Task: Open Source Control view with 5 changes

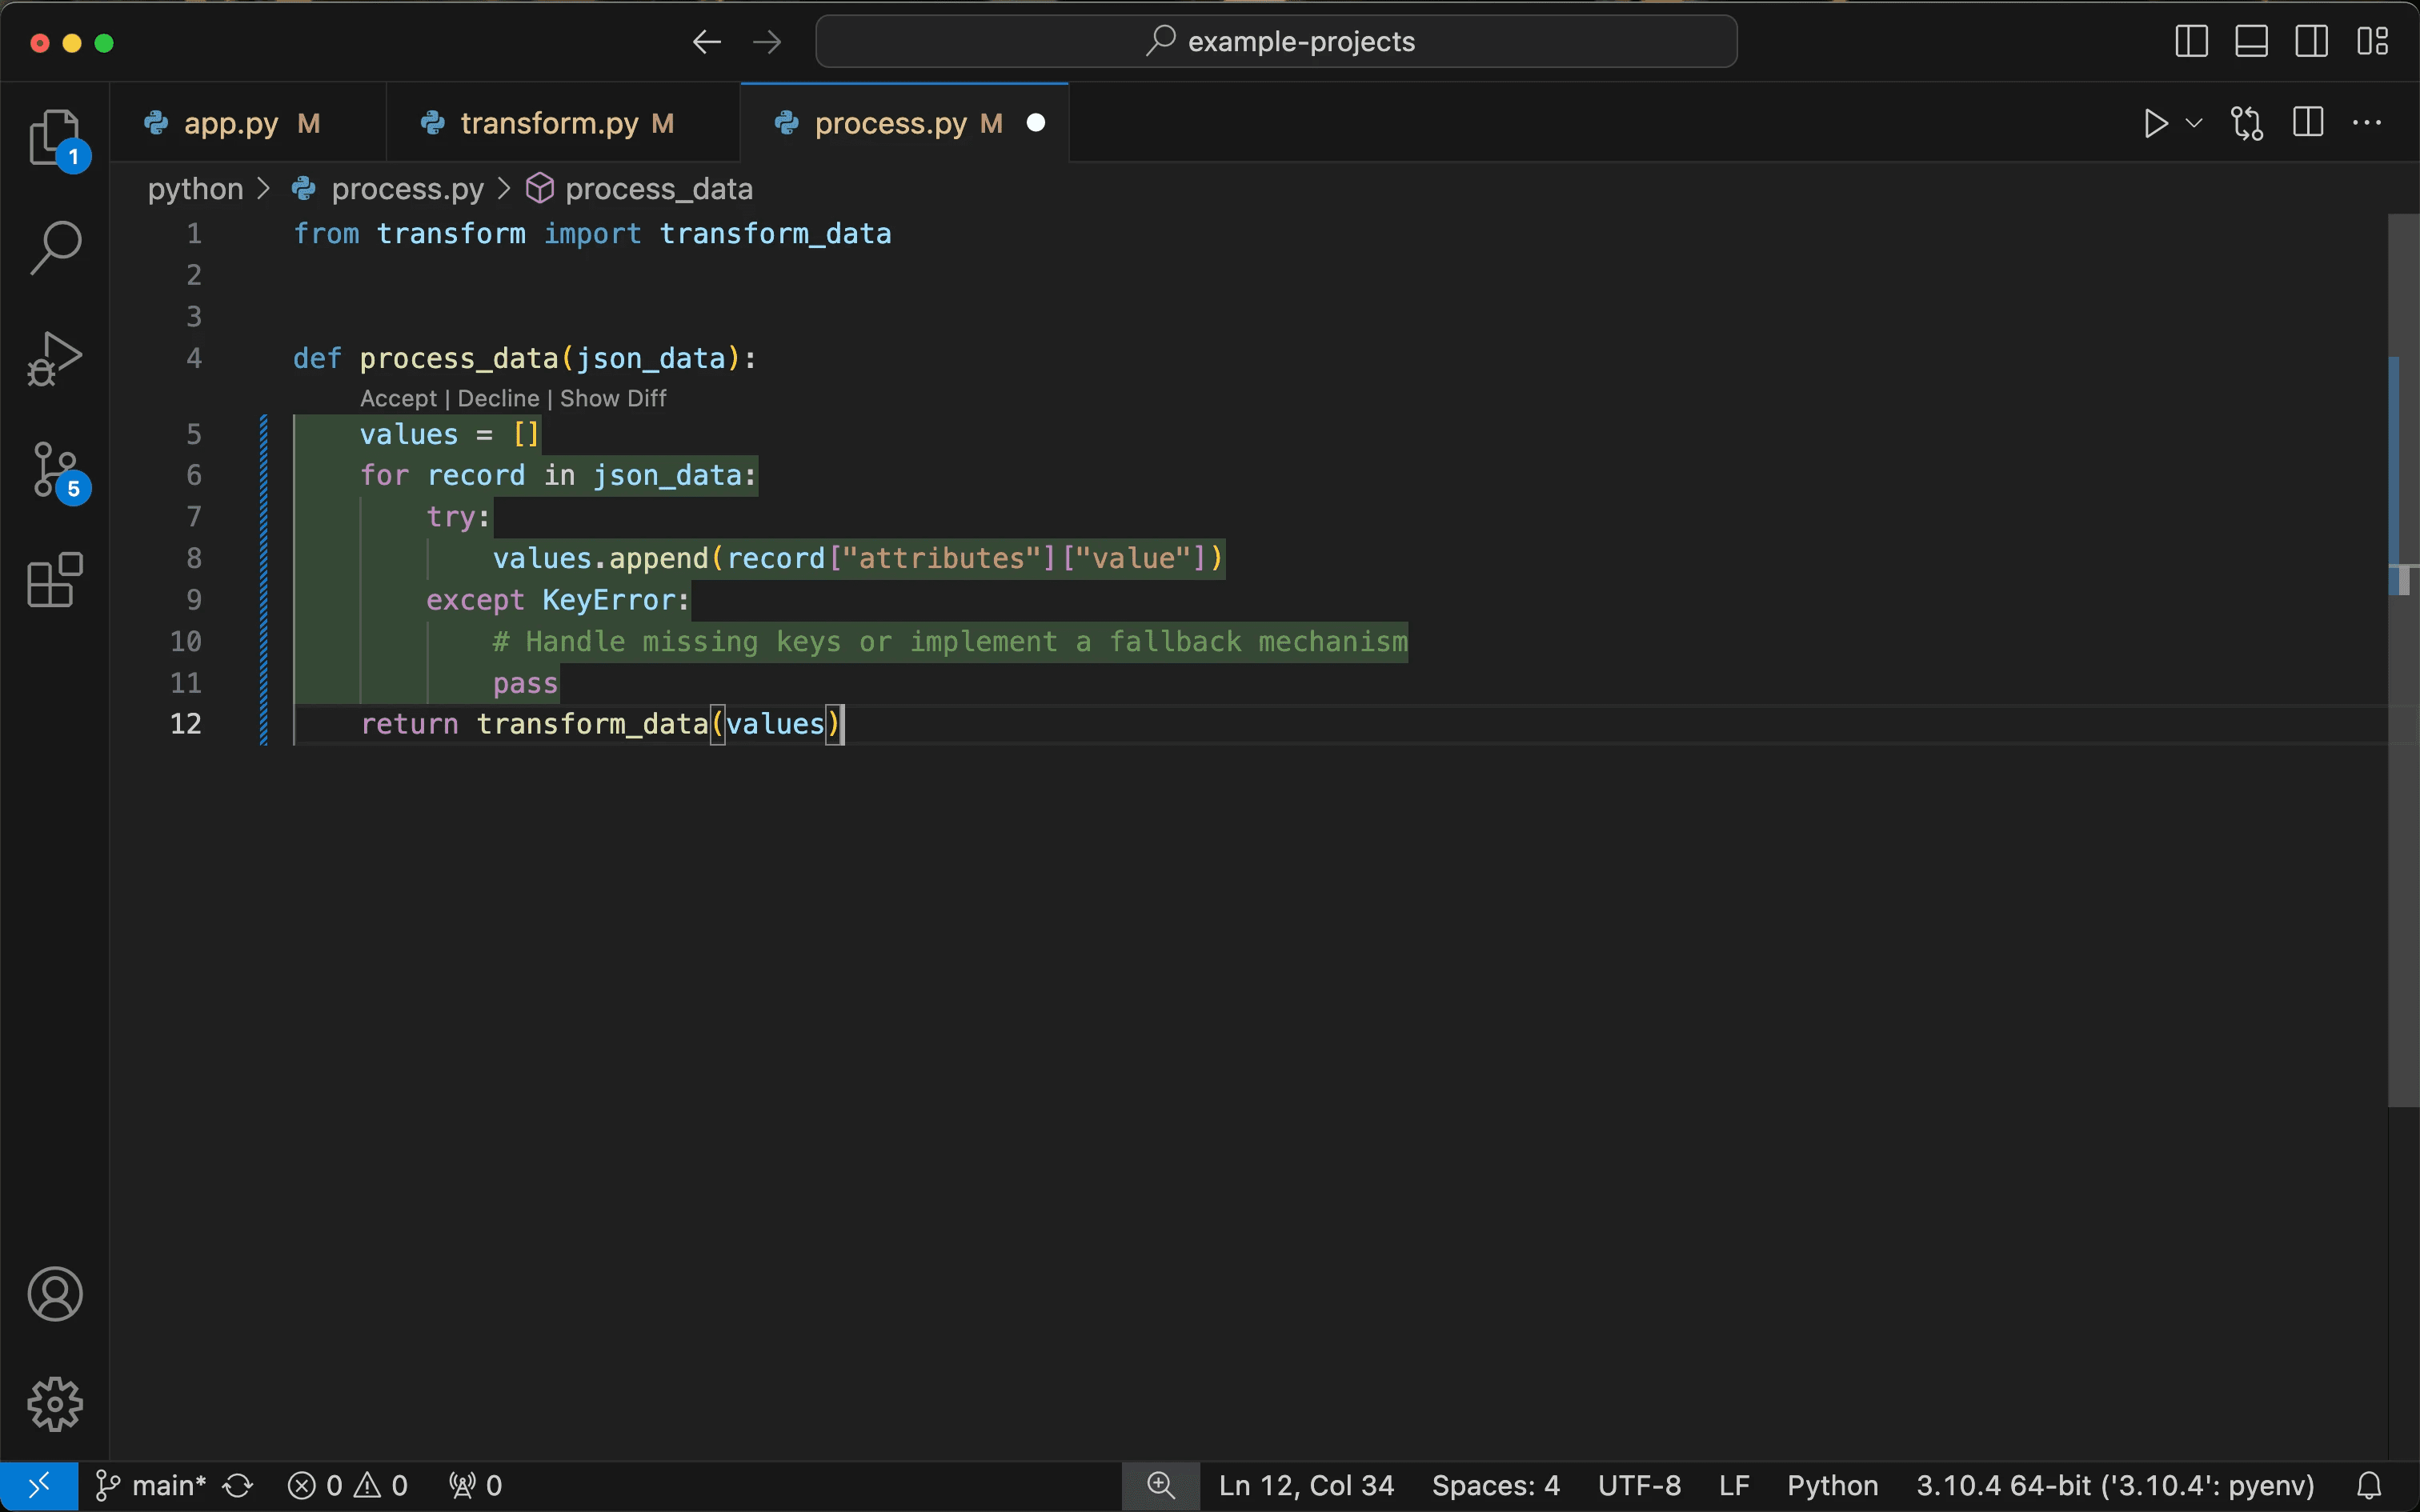Action: (x=54, y=470)
